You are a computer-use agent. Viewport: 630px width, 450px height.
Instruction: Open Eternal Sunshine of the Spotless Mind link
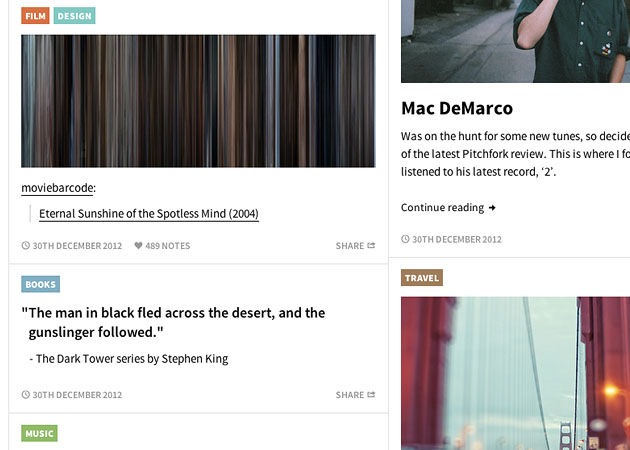click(x=148, y=214)
